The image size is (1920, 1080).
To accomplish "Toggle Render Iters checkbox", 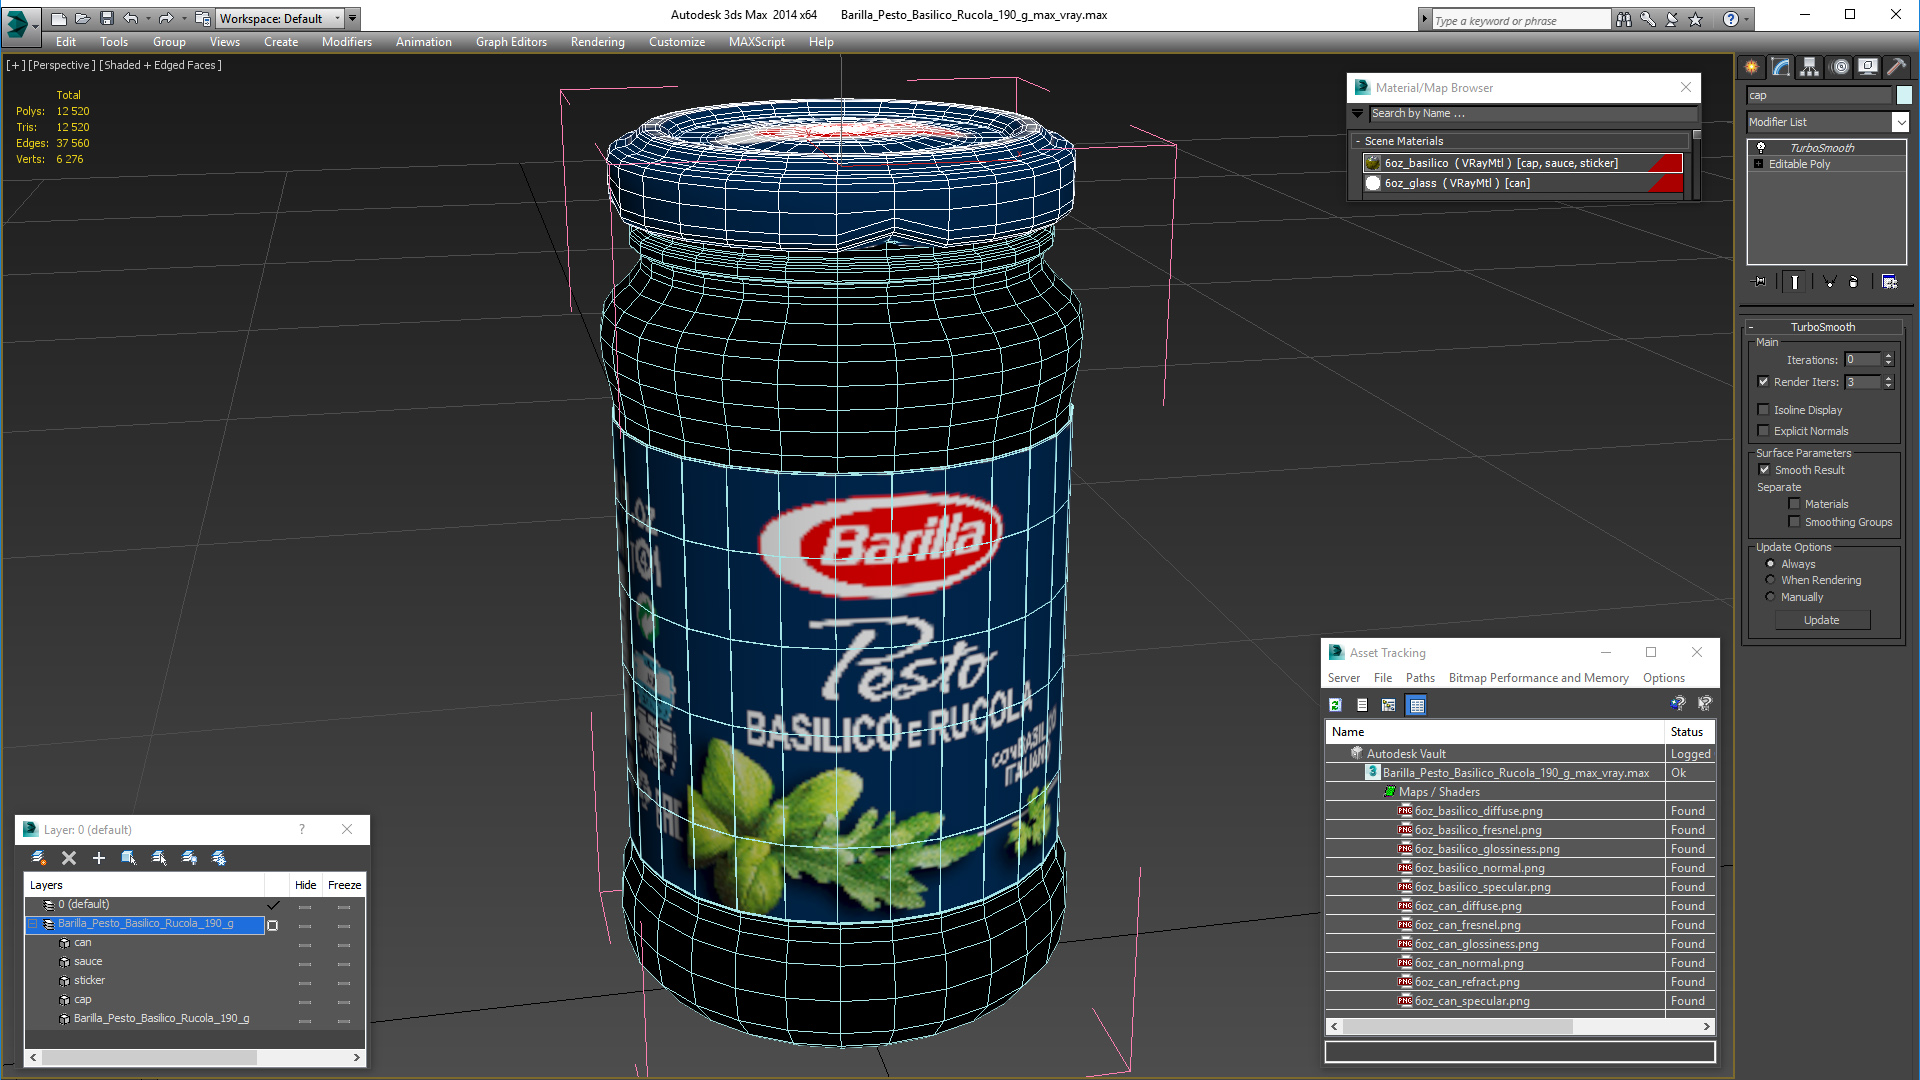I will 1764,381.
